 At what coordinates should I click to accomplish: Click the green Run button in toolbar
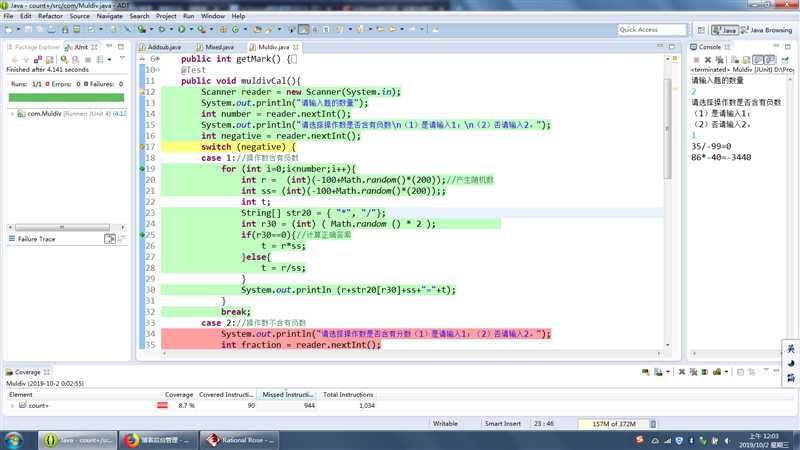pyautogui.click(x=181, y=29)
